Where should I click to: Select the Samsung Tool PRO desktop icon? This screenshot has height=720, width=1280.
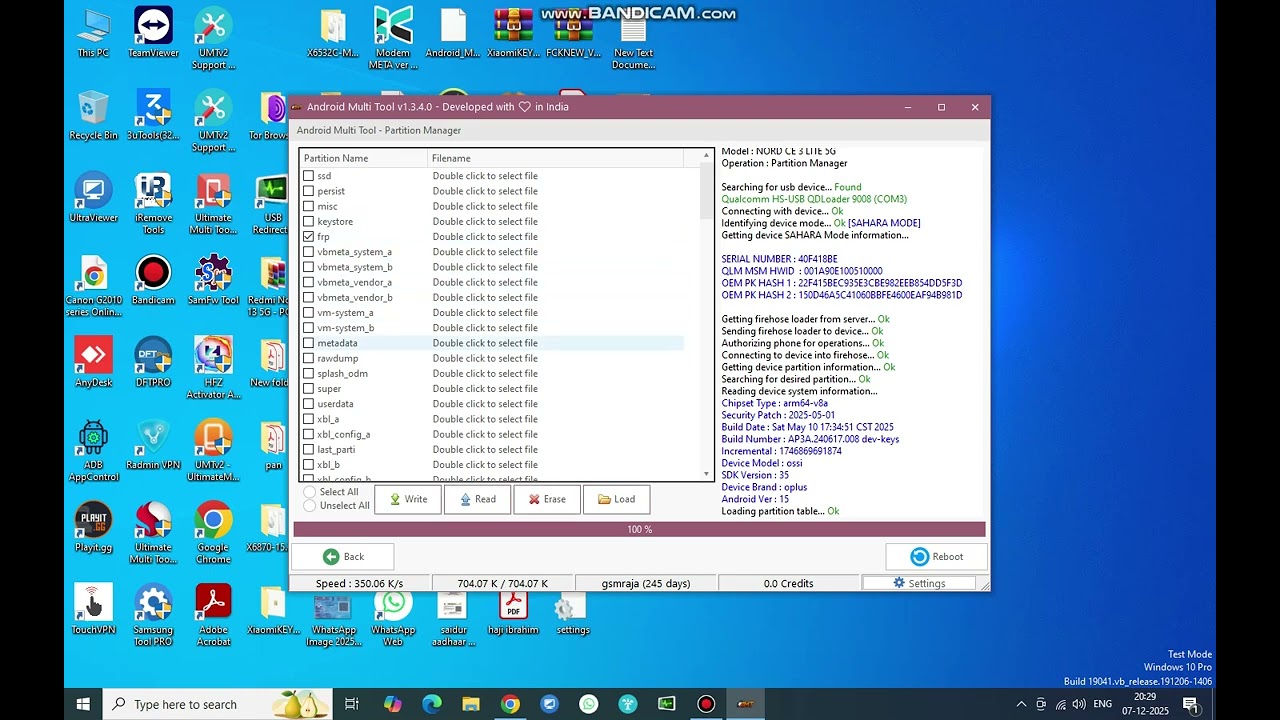pyautogui.click(x=153, y=616)
